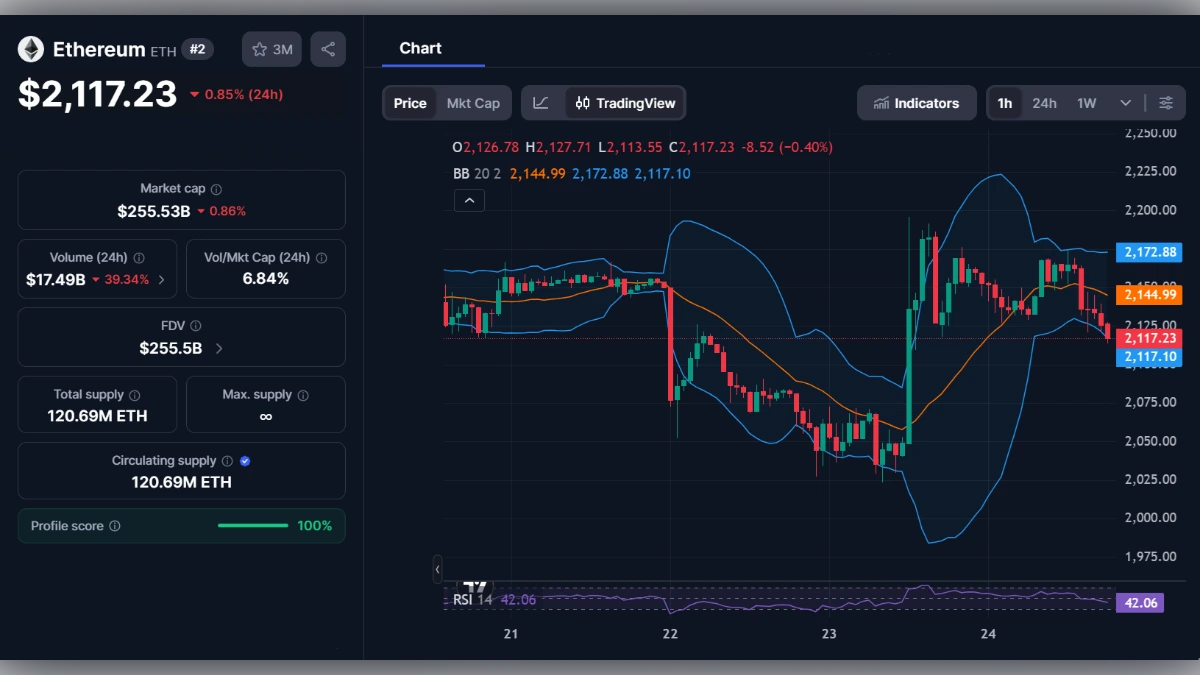Open the Chart tab

(x=420, y=48)
